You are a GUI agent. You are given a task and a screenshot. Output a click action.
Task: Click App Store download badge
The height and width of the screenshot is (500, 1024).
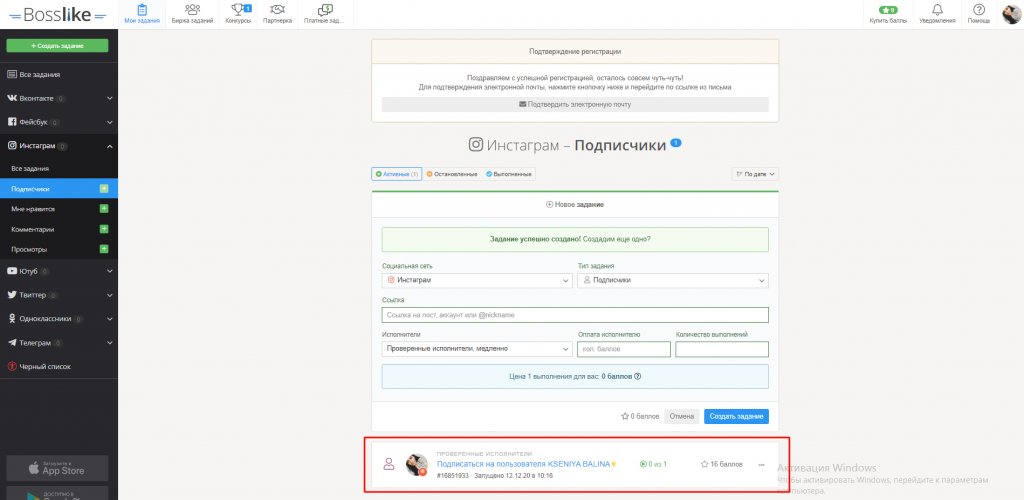(57, 468)
